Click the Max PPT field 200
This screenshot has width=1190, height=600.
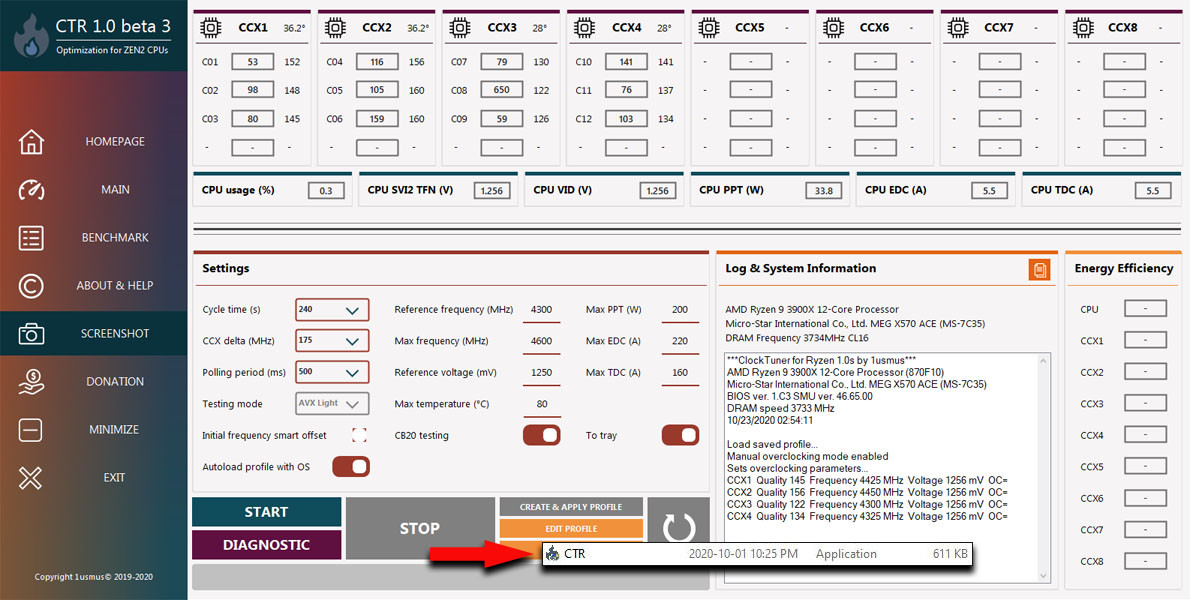pos(680,309)
